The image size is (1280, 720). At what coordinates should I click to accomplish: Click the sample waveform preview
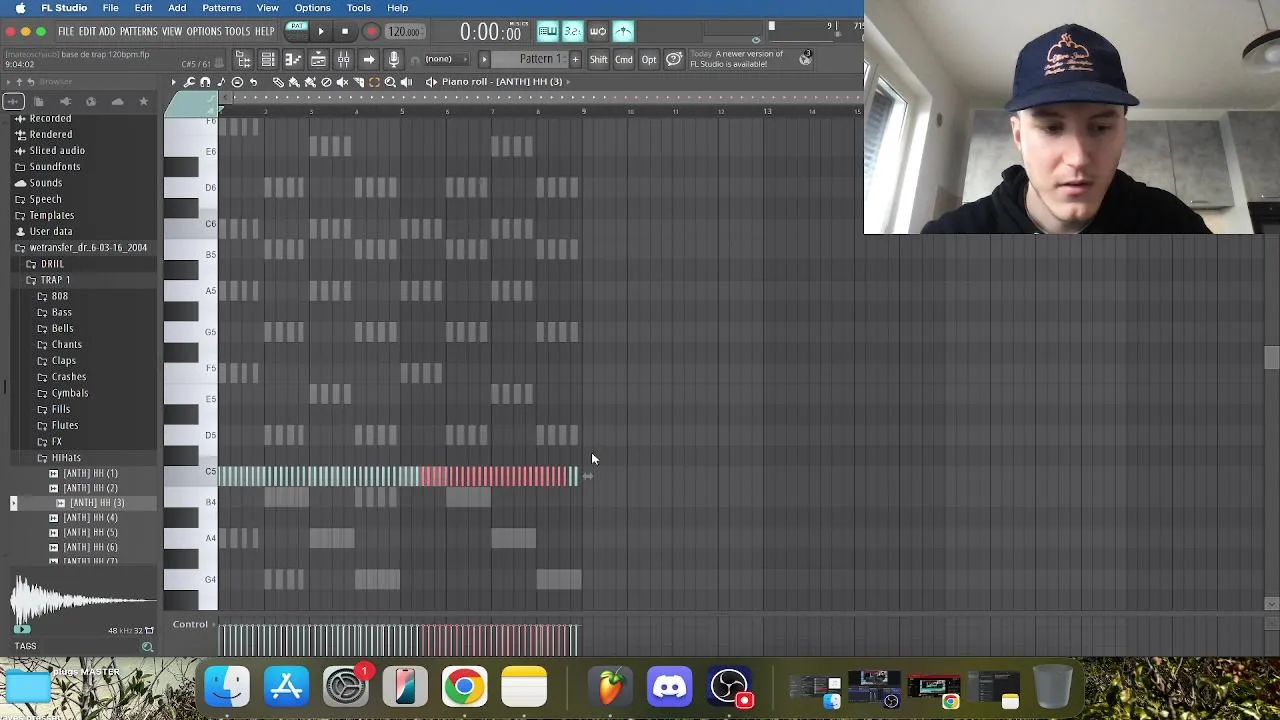coord(82,600)
